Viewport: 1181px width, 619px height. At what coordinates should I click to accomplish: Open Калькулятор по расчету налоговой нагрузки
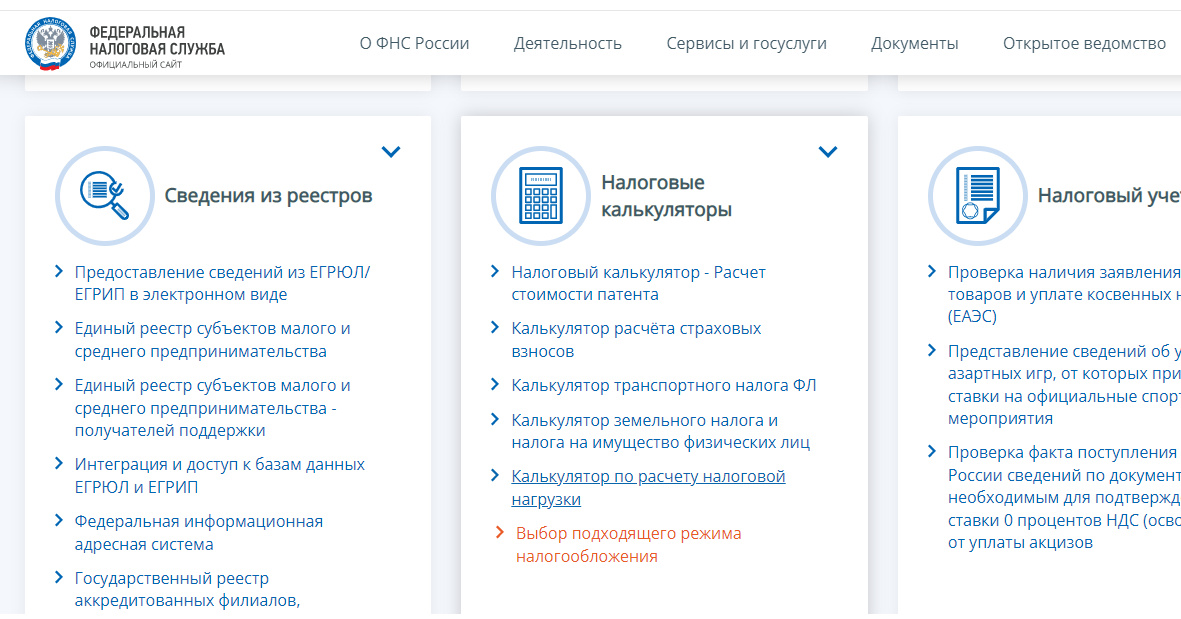[x=648, y=487]
